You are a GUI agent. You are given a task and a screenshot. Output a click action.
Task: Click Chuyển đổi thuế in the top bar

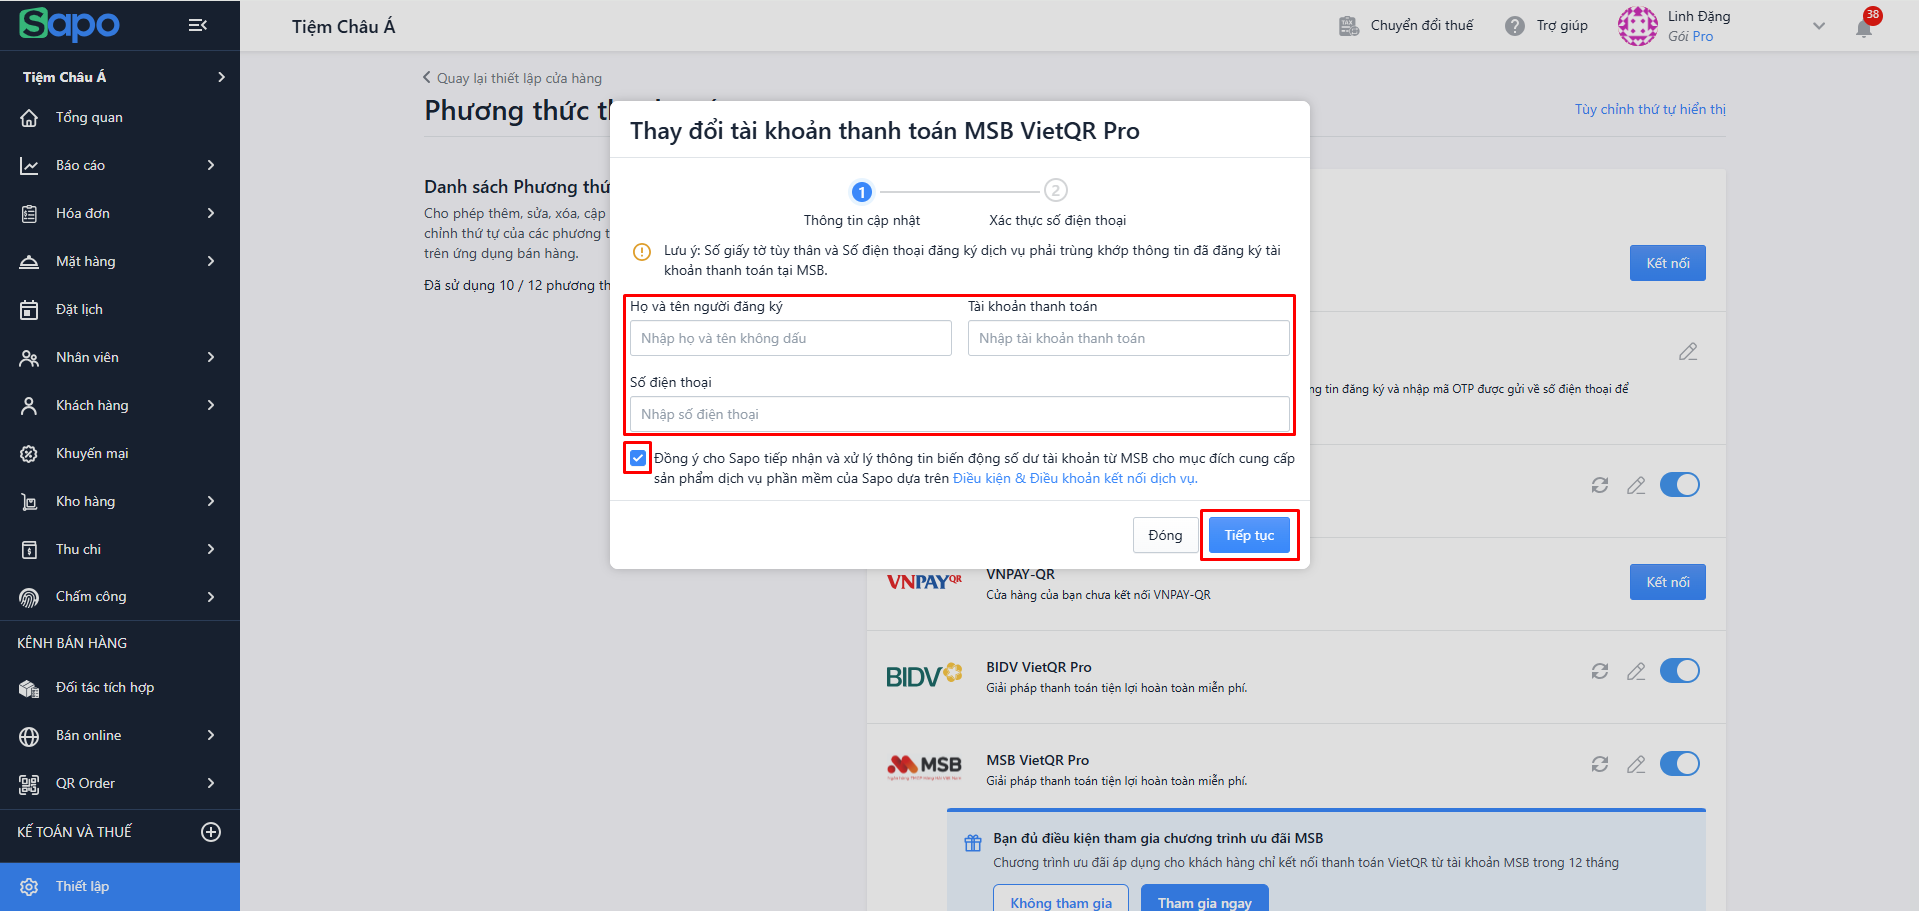tap(1406, 25)
